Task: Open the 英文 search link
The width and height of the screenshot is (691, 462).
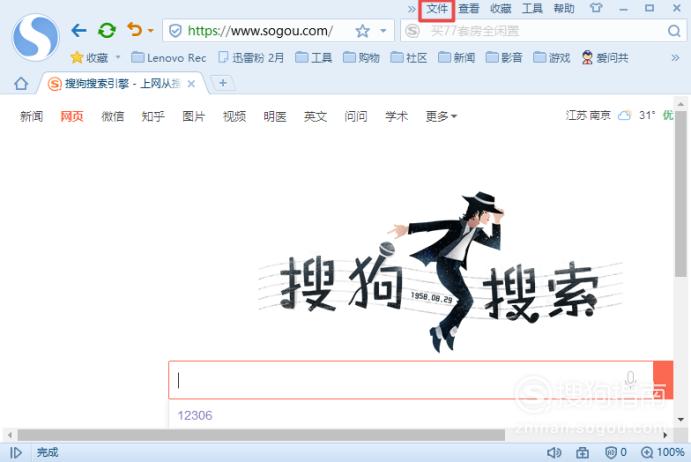Action: 315,116
